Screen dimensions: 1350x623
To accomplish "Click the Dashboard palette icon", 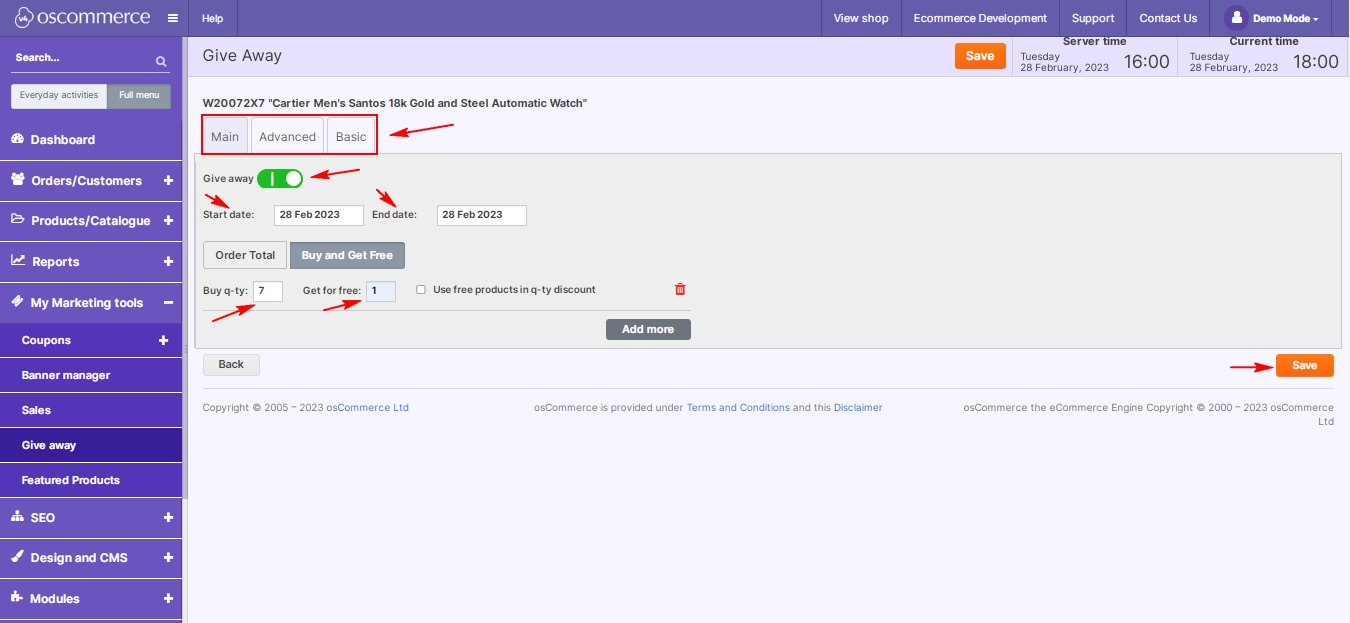I will point(17,139).
